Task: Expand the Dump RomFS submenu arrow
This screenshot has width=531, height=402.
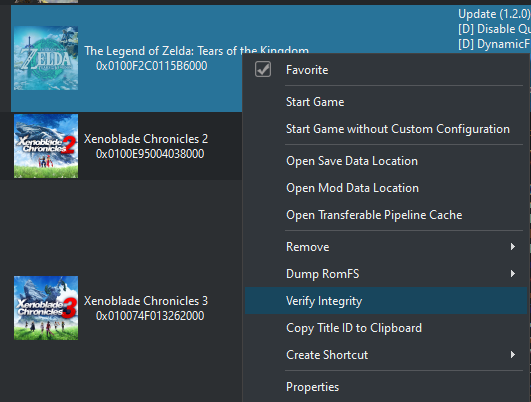Action: pos(513,274)
